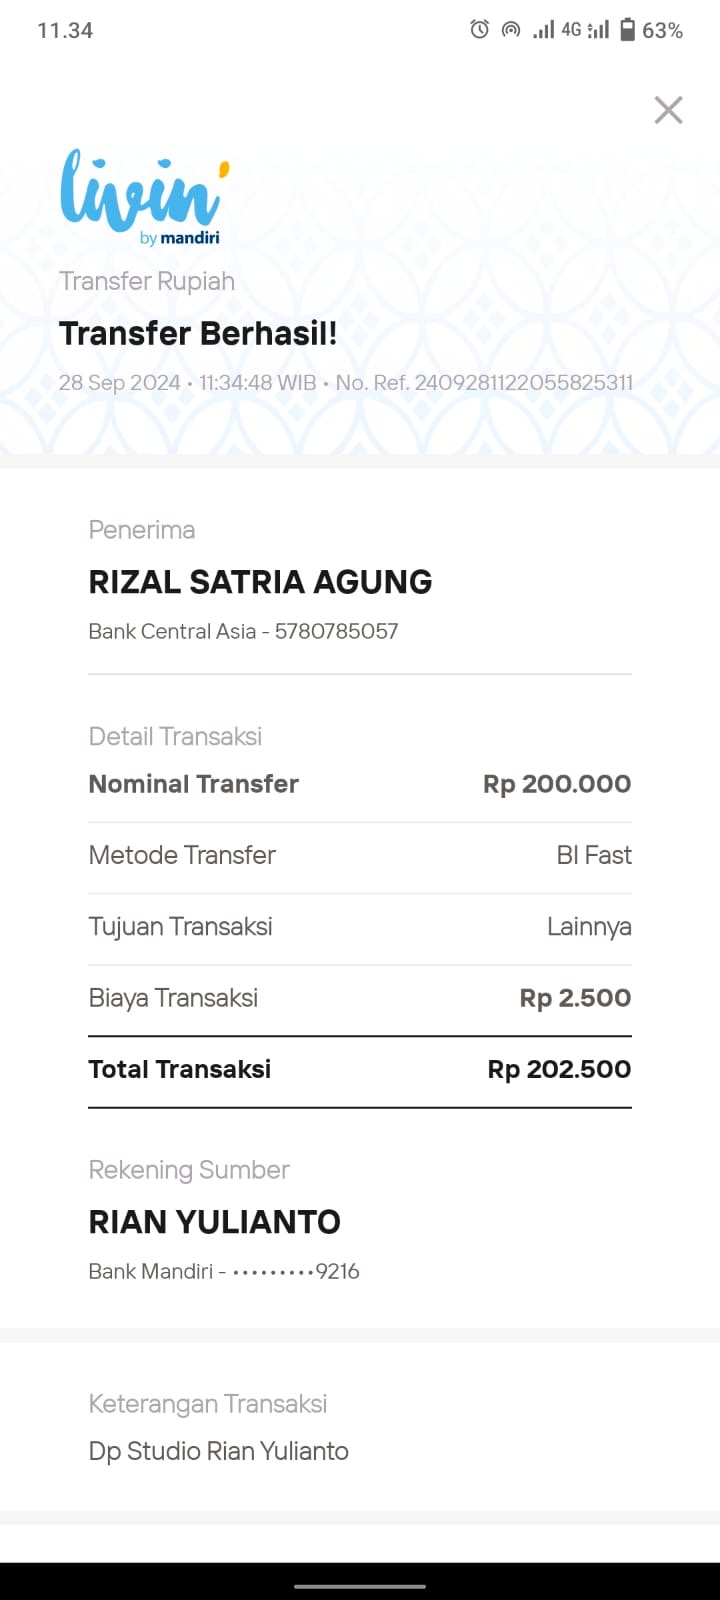
Task: Tap the Lainnya transaction purpose value
Action: point(589,927)
